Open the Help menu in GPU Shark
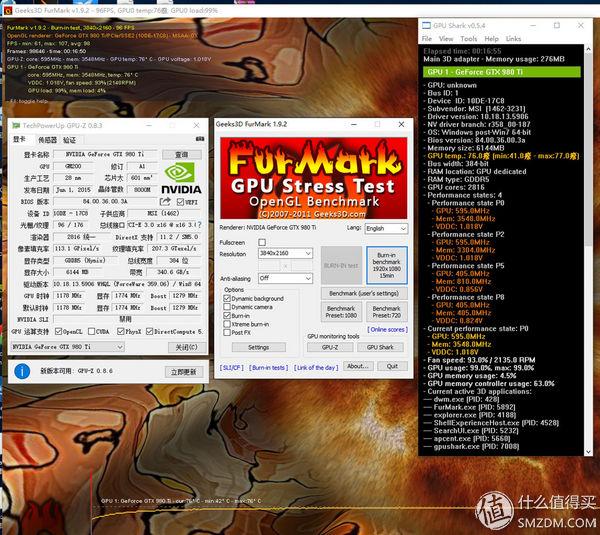600x535 pixels. pos(491,39)
